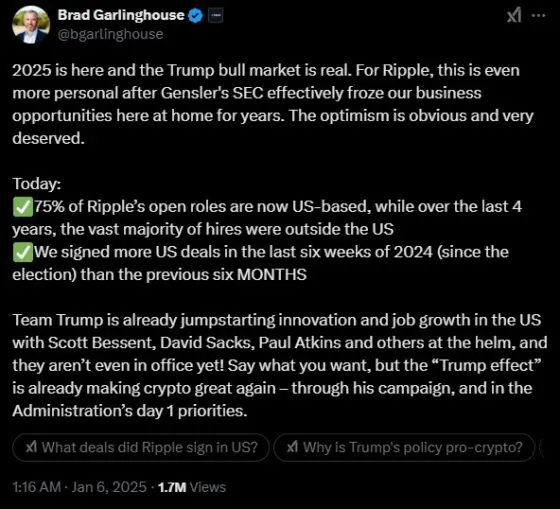Open the 1:16 AM Jan 6, 2025 timestamp
This screenshot has width=560, height=509.
[x=79, y=487]
